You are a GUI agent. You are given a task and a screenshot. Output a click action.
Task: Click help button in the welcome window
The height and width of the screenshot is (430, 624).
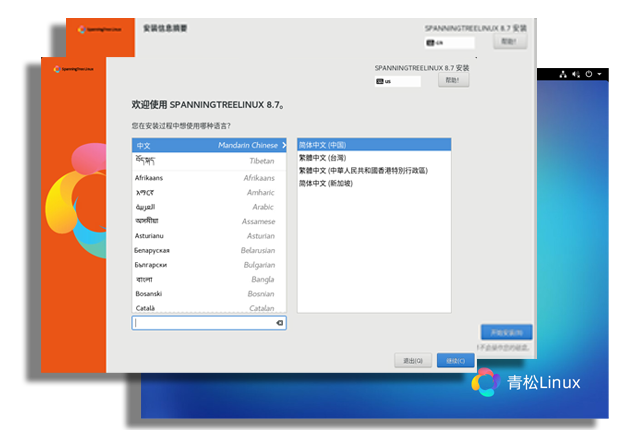point(454,80)
